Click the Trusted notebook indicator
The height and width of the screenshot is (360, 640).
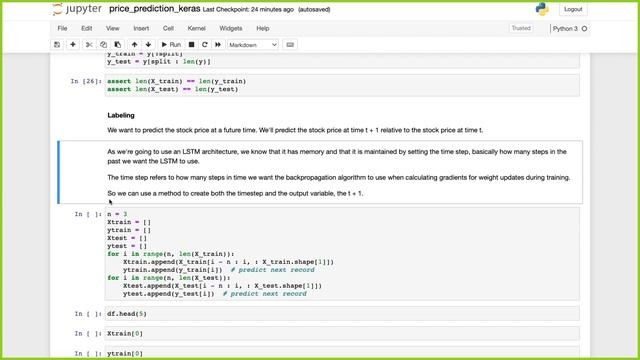pyautogui.click(x=521, y=28)
